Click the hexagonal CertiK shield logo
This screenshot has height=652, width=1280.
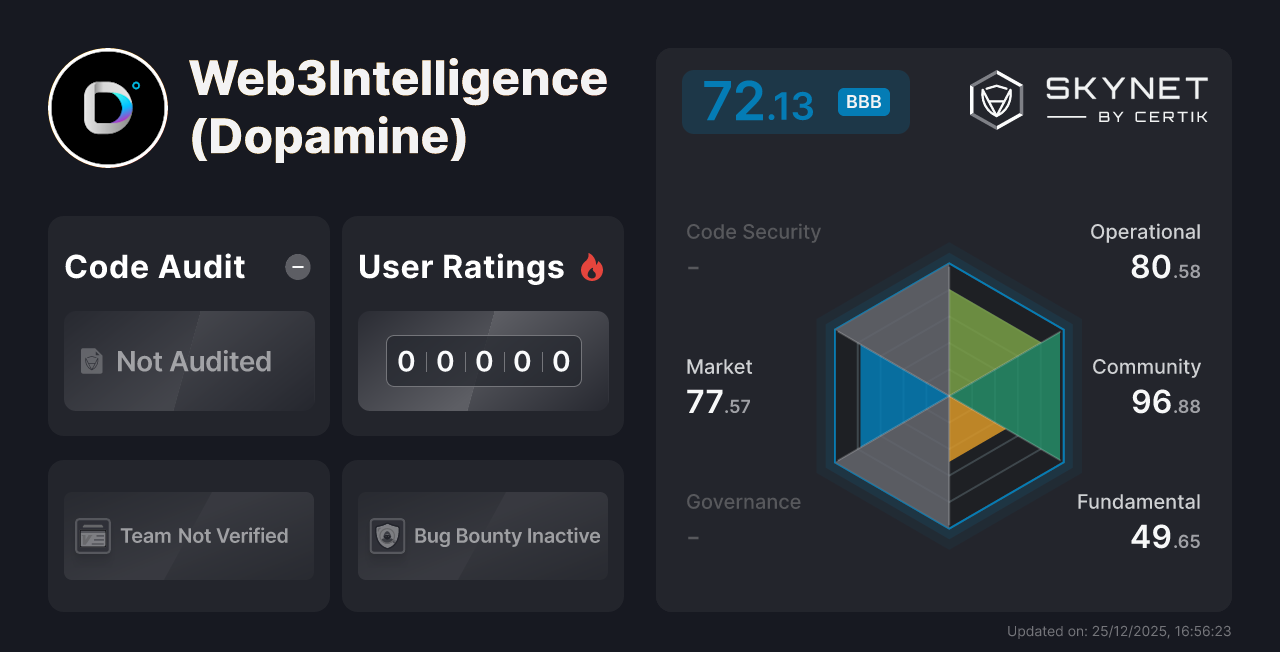pyautogui.click(x=995, y=98)
